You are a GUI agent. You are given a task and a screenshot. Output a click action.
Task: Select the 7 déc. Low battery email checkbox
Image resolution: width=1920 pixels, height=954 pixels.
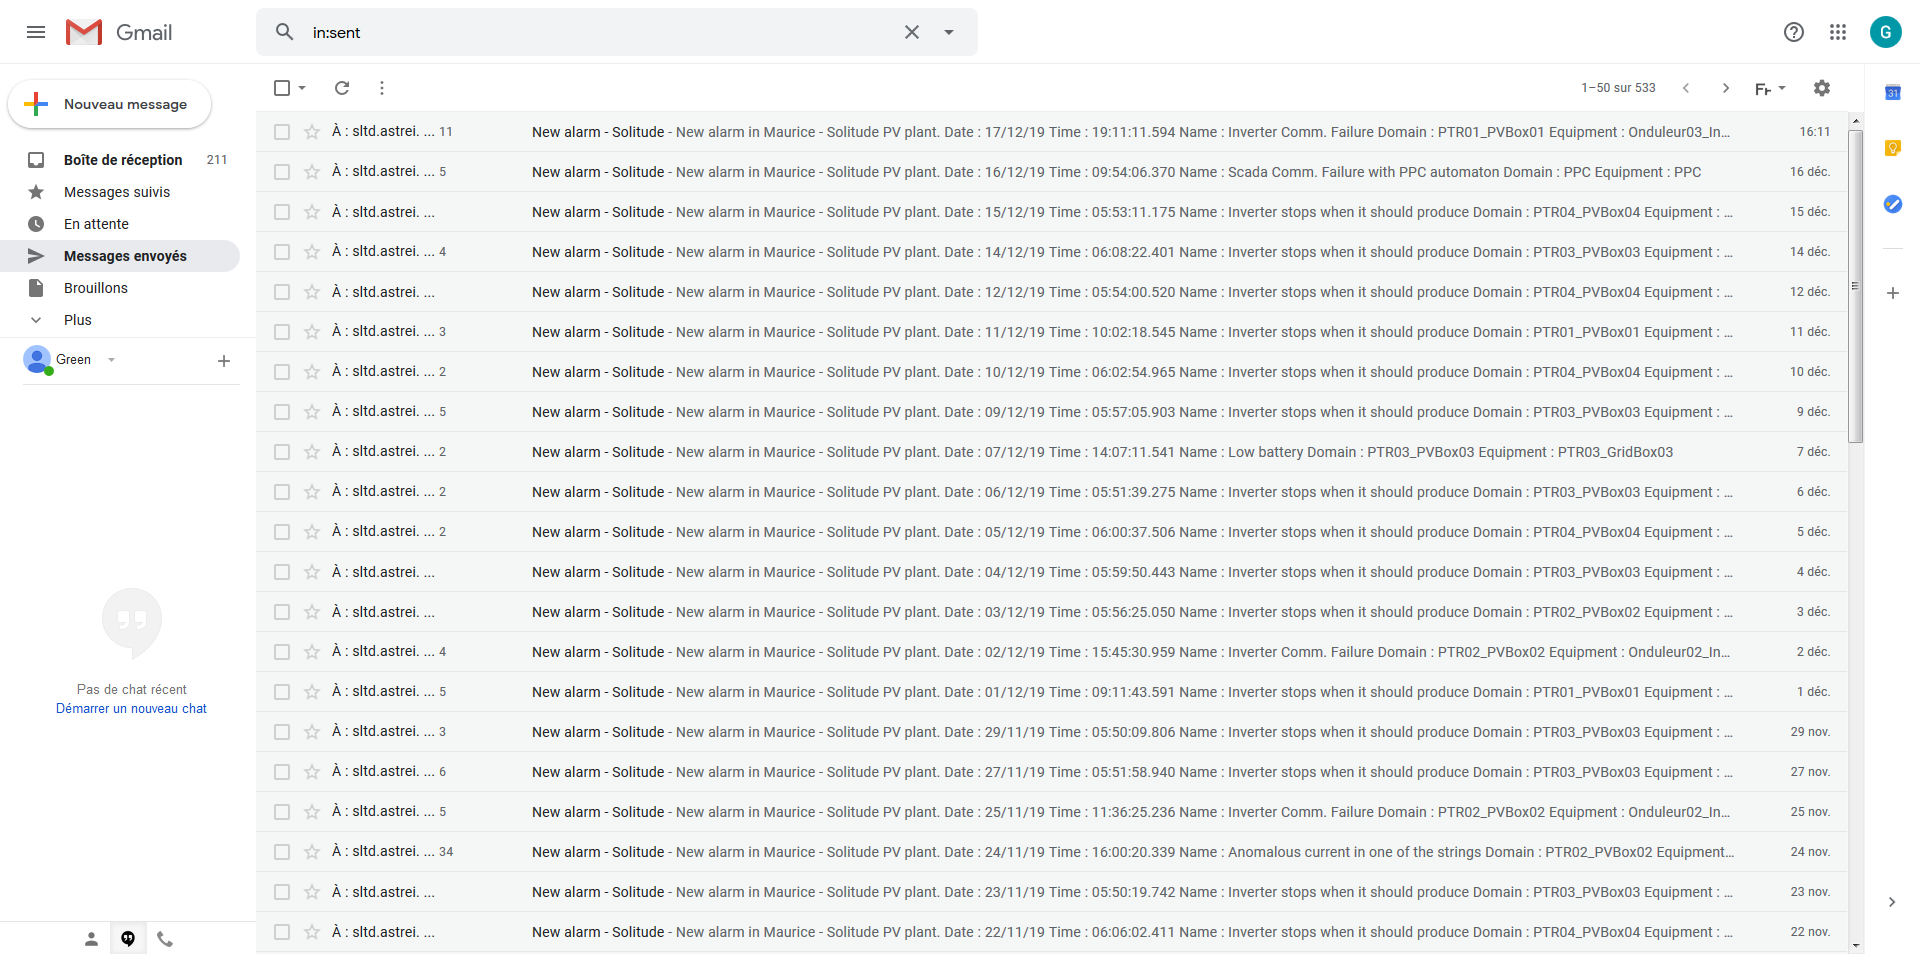click(x=282, y=452)
